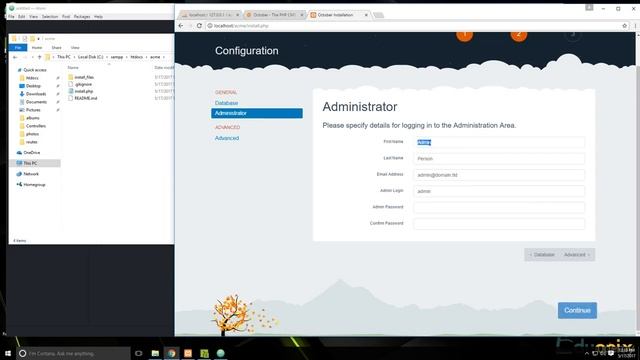Click xampp in the Explorer breadcrumb
The image size is (640, 360).
(x=117, y=57)
